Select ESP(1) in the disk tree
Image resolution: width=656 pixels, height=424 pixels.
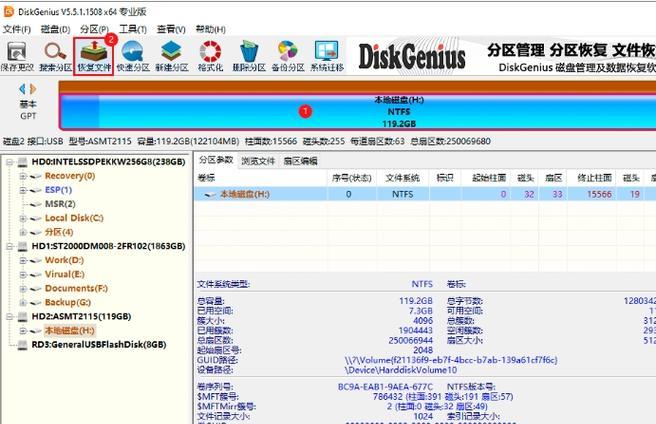(x=59, y=190)
